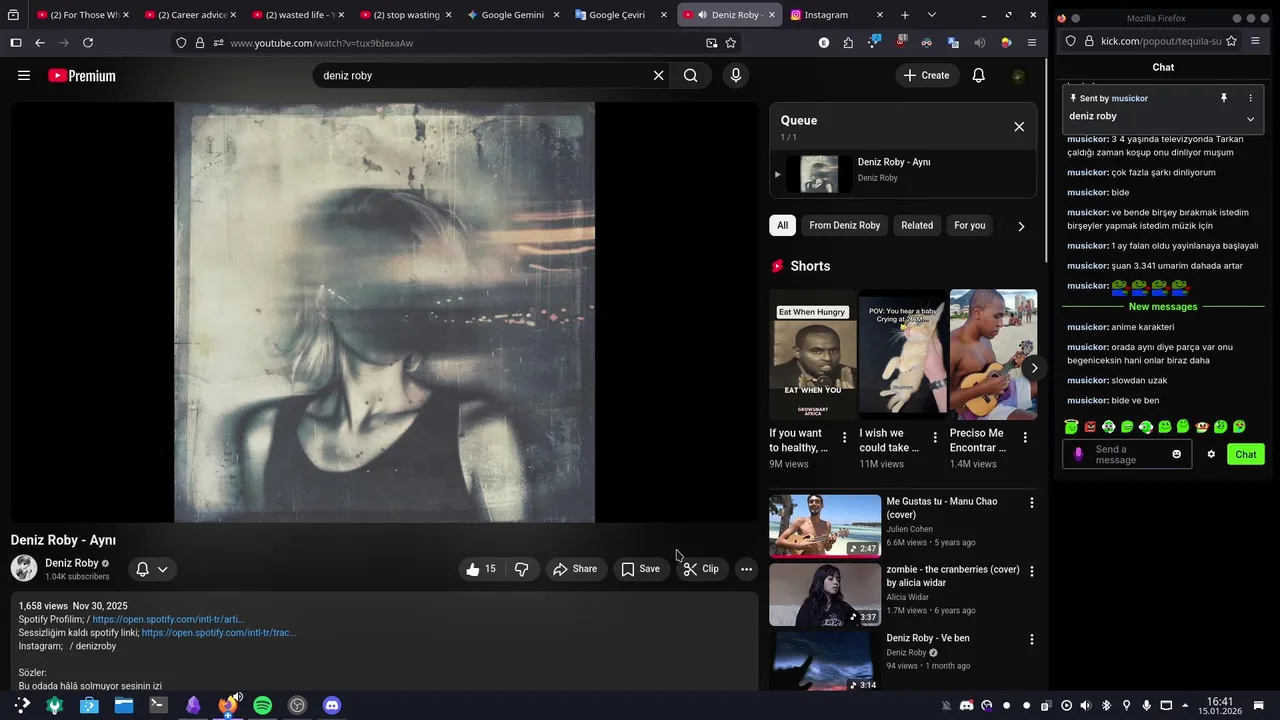This screenshot has height=720, width=1280.
Task: Select the 'Related' filter chip
Action: 917,225
